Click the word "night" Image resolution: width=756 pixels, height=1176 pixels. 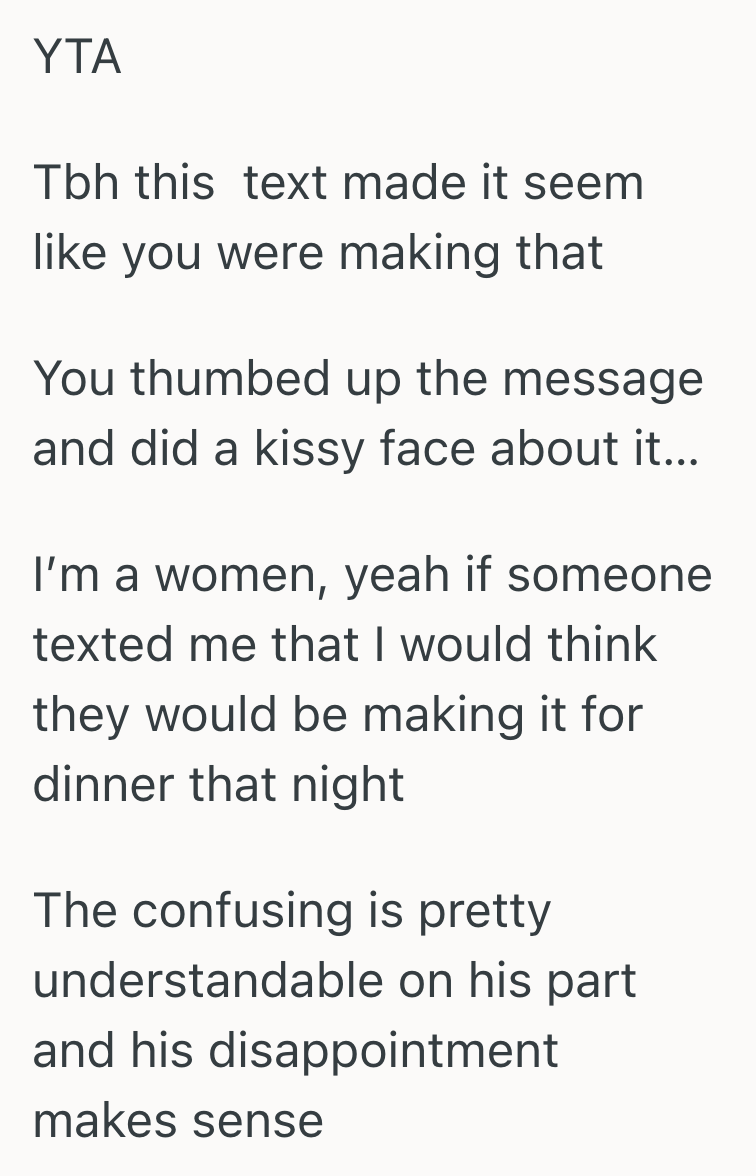[348, 785]
